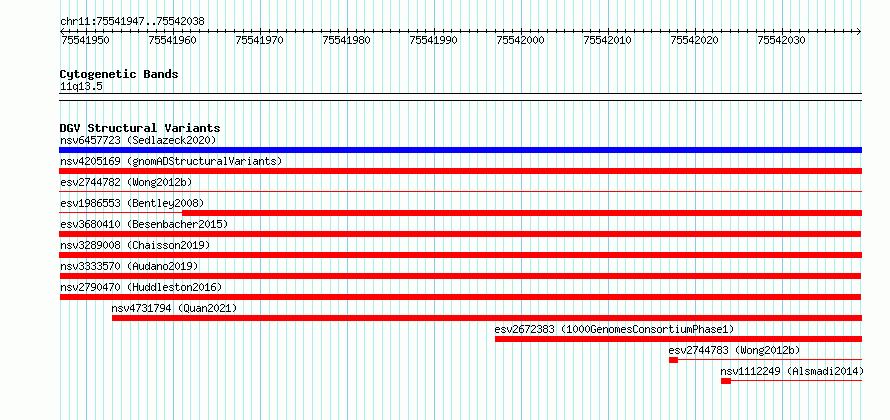Image resolution: width=890 pixels, height=420 pixels.
Task: Click the nsv6457723 (Sedlazeck2020) variant label
Action: click(x=138, y=140)
